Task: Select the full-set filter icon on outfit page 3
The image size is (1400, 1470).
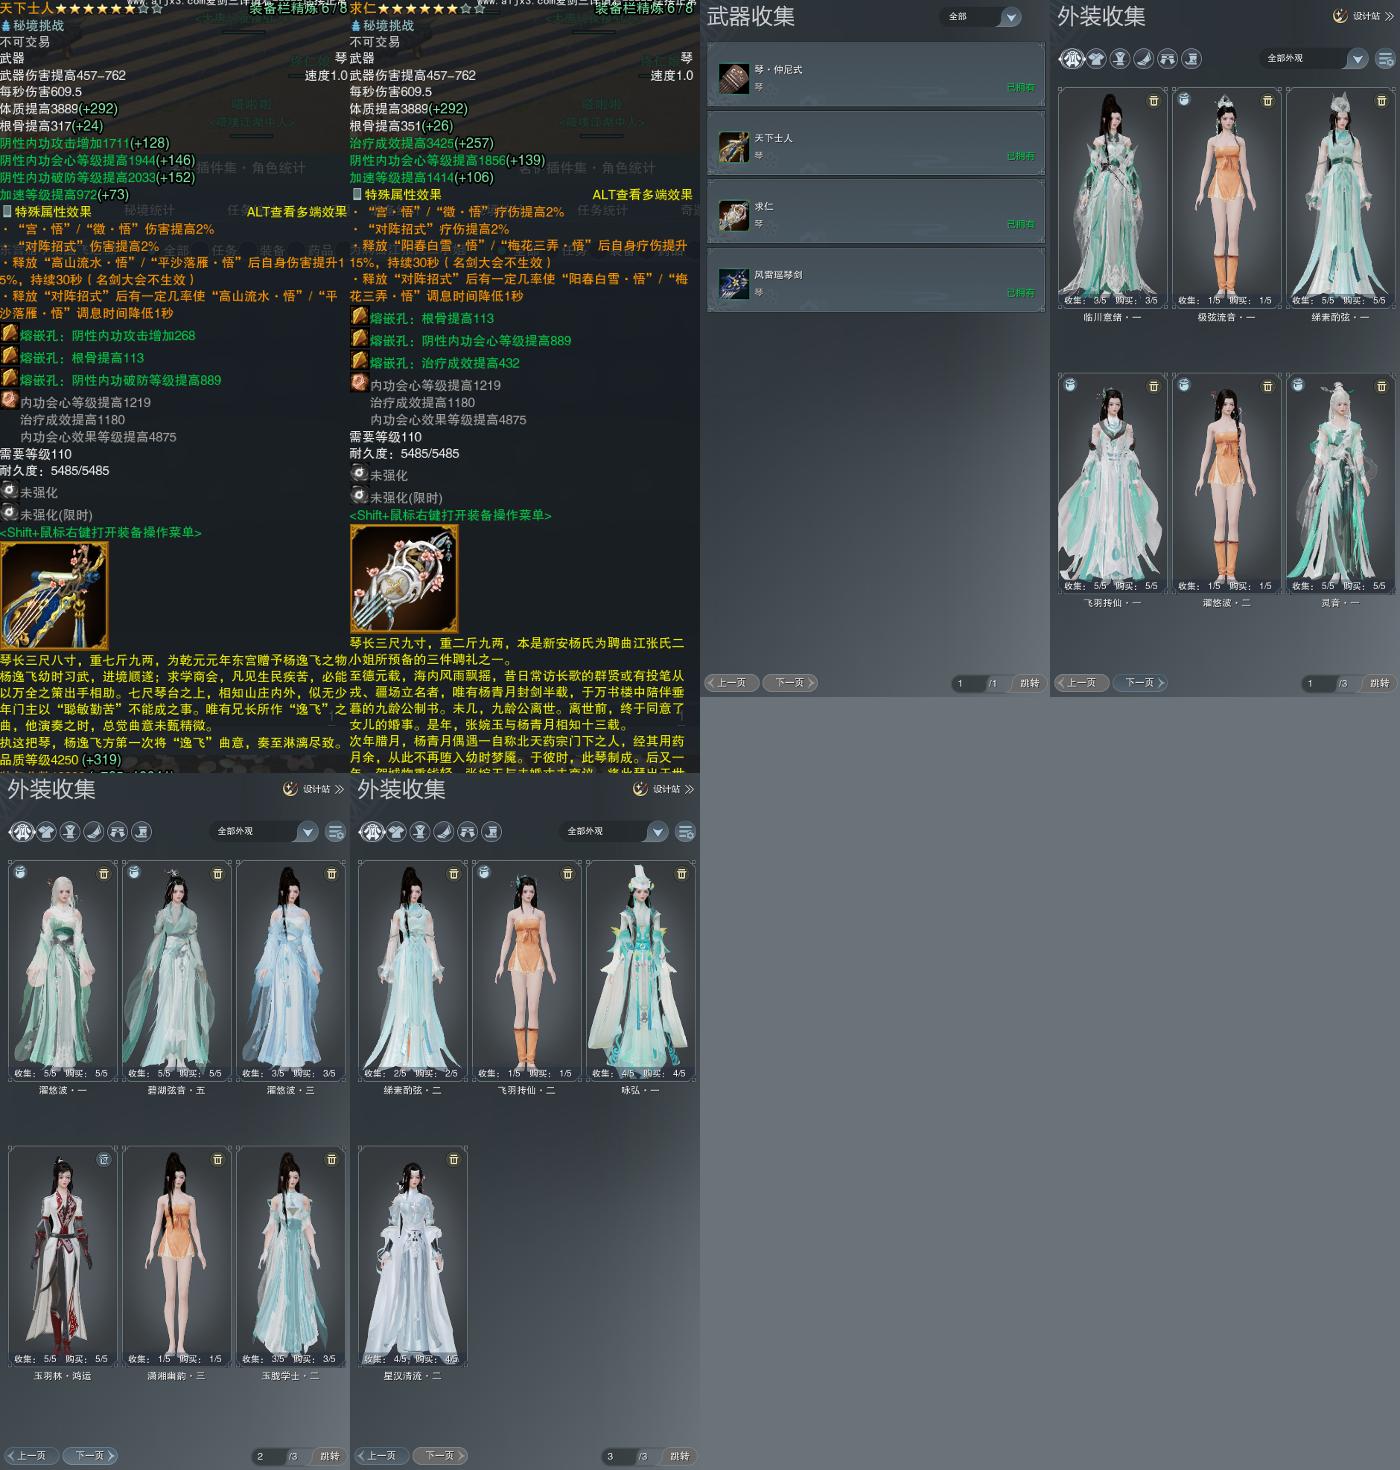Action: coord(373,832)
